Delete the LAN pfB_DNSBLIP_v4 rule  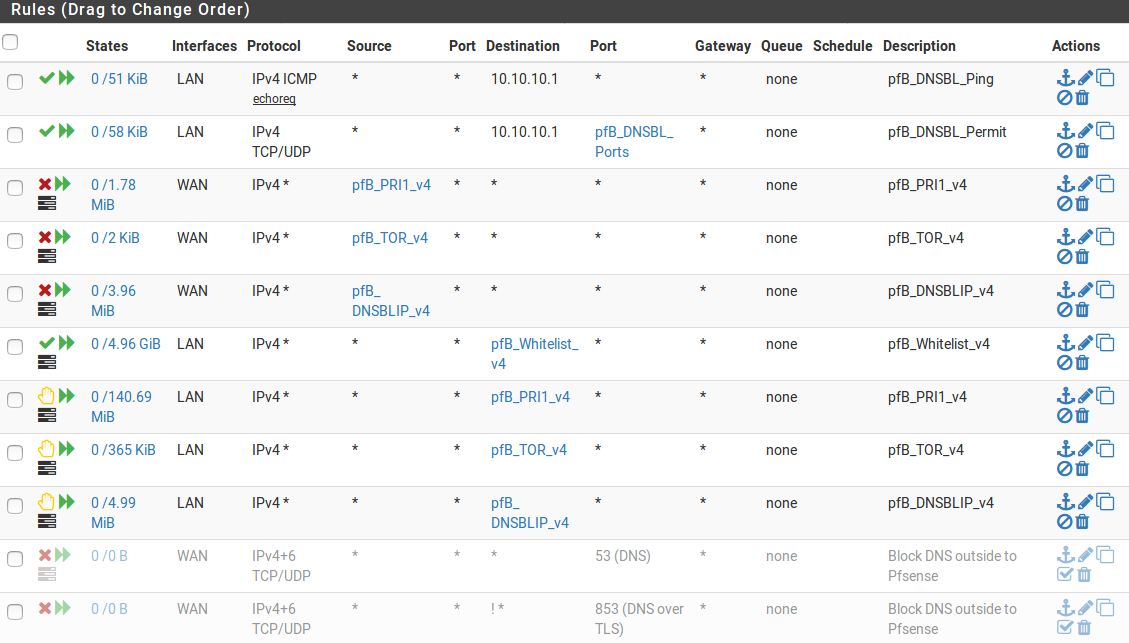coord(1082,522)
